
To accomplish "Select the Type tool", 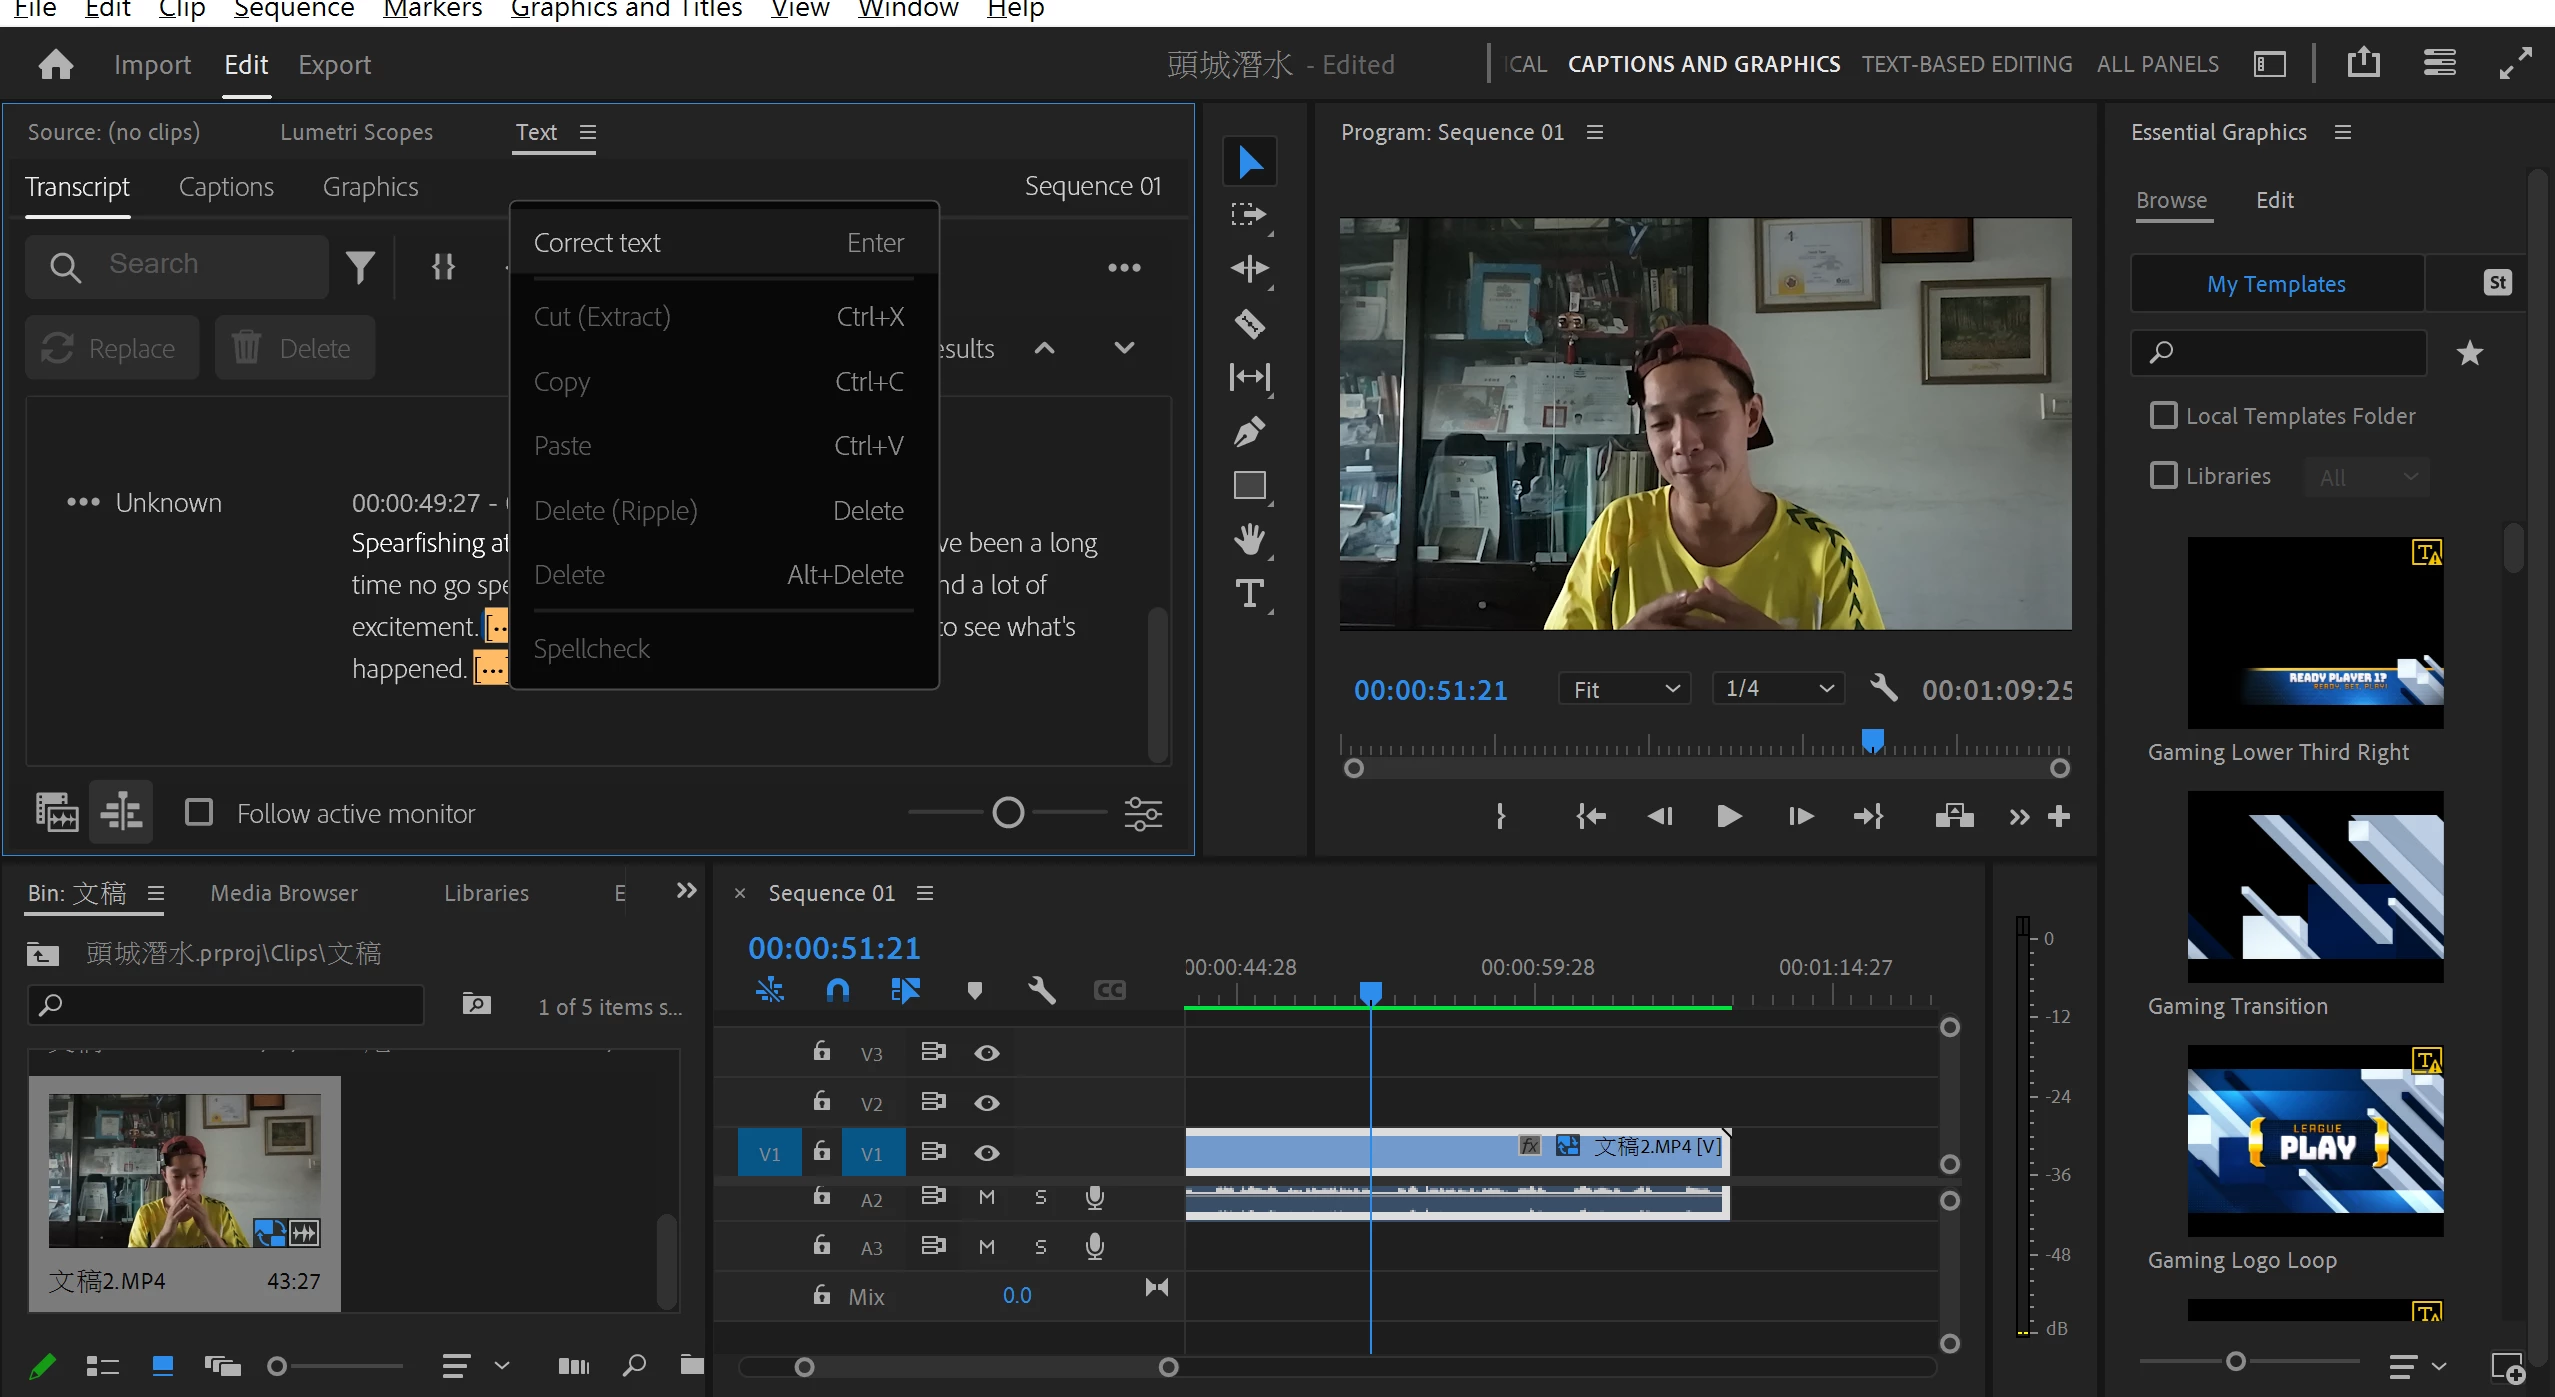I will [x=1249, y=594].
